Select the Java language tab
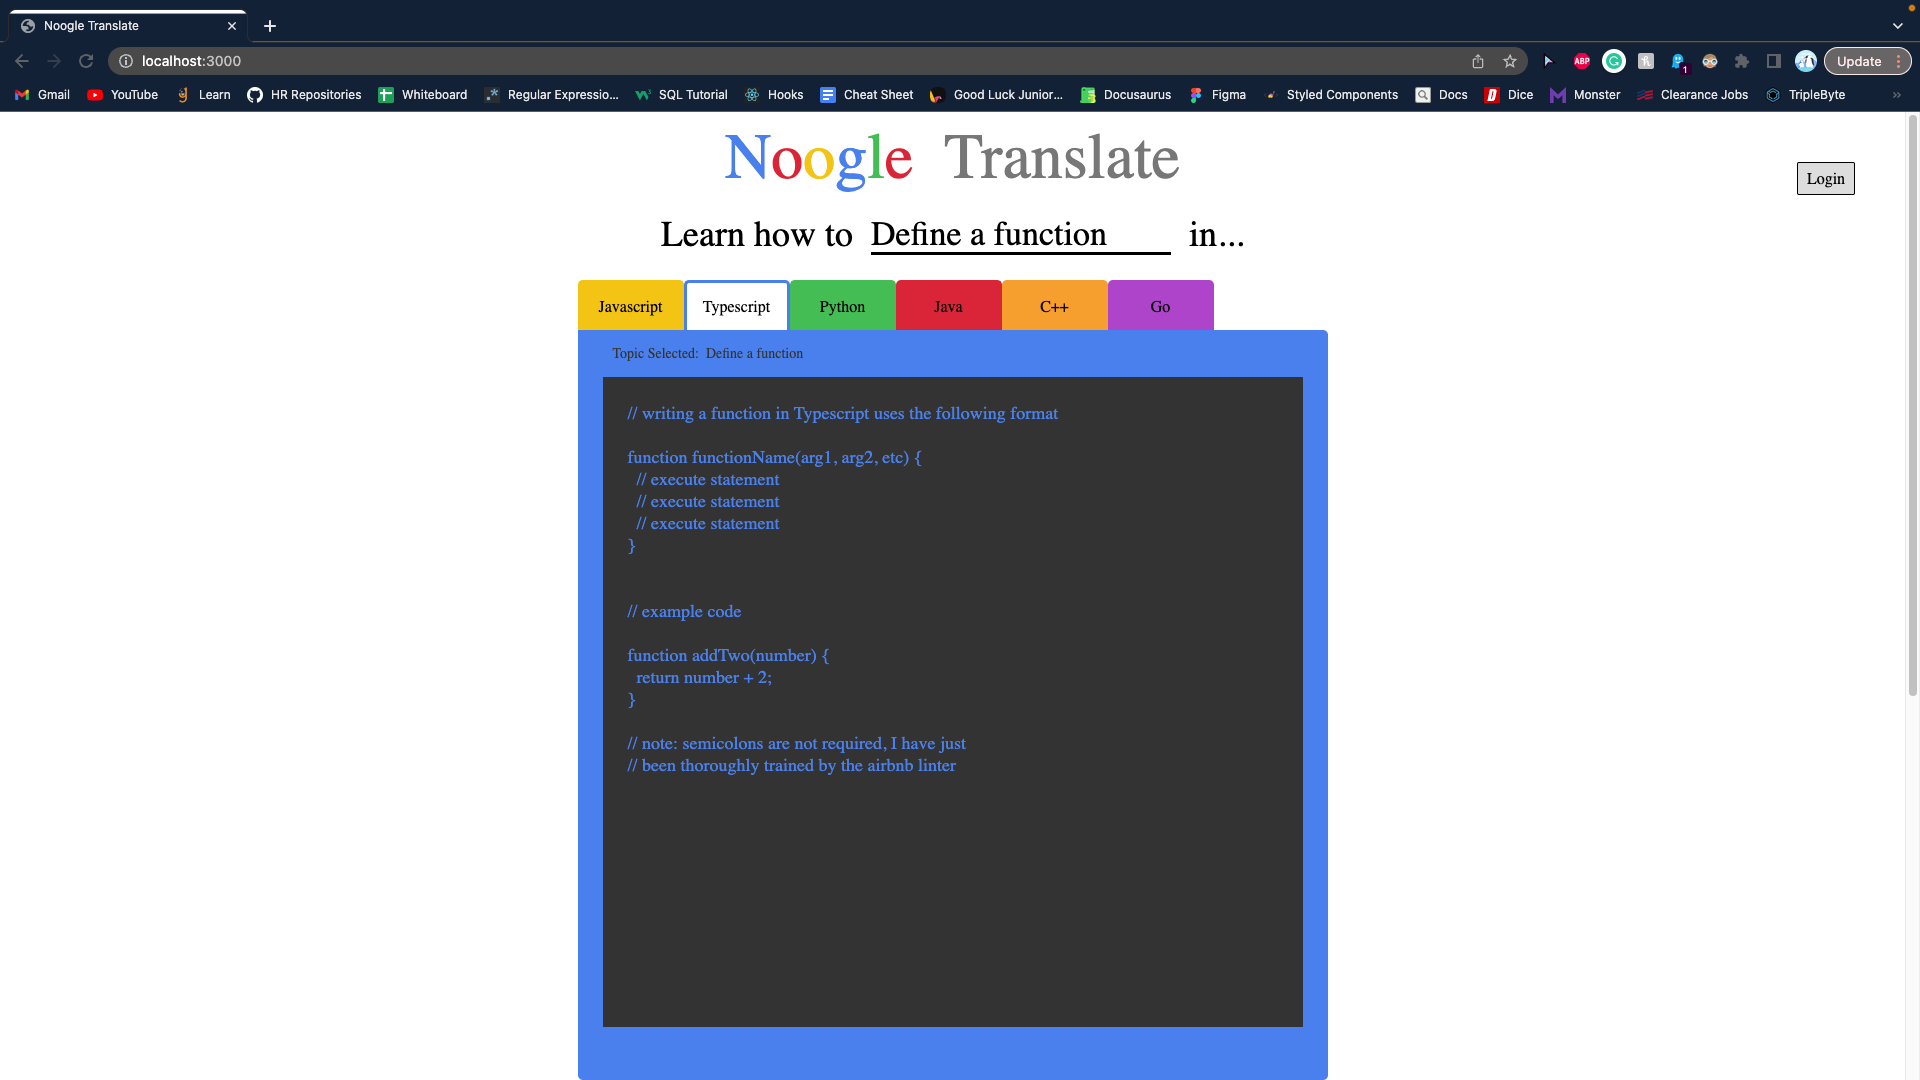The image size is (1920, 1080). coord(947,306)
